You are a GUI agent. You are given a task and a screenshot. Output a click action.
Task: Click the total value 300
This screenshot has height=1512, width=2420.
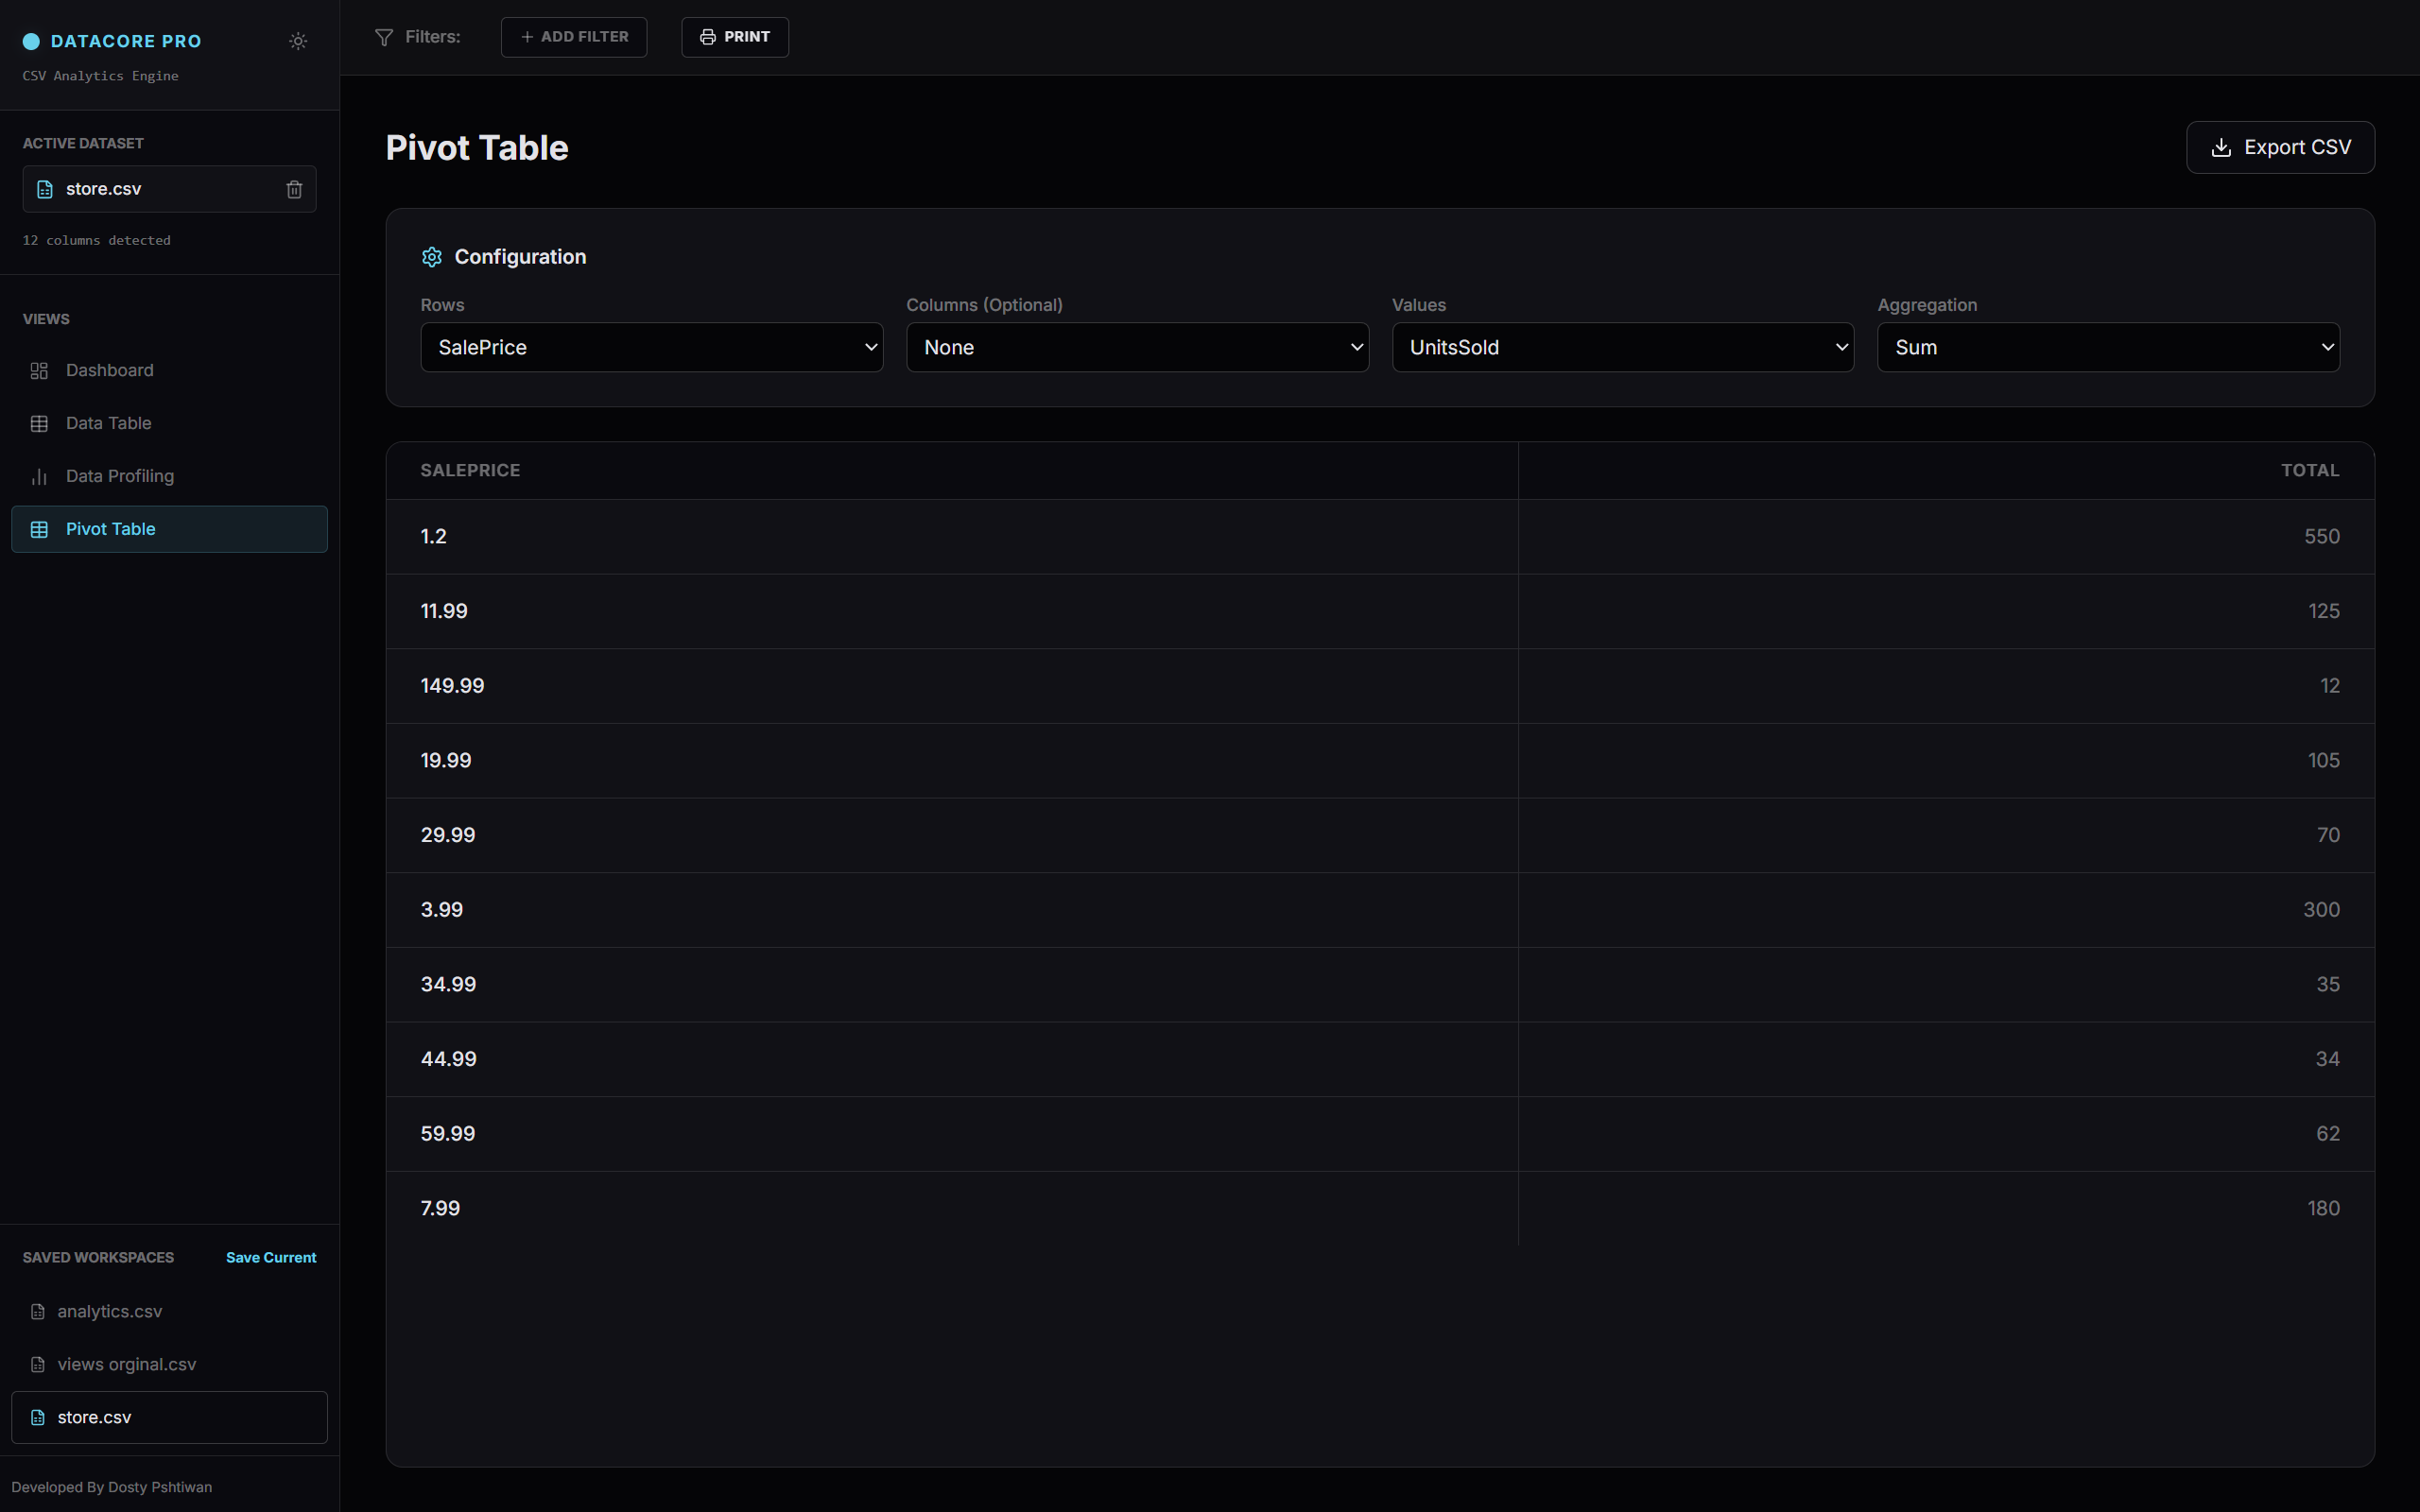(2321, 910)
